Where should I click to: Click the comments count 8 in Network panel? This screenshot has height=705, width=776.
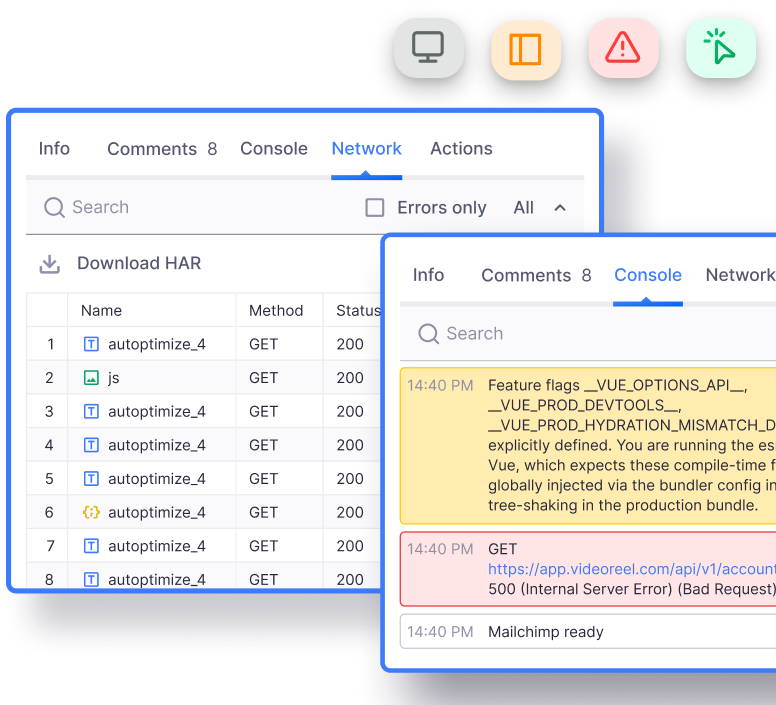tap(212, 149)
